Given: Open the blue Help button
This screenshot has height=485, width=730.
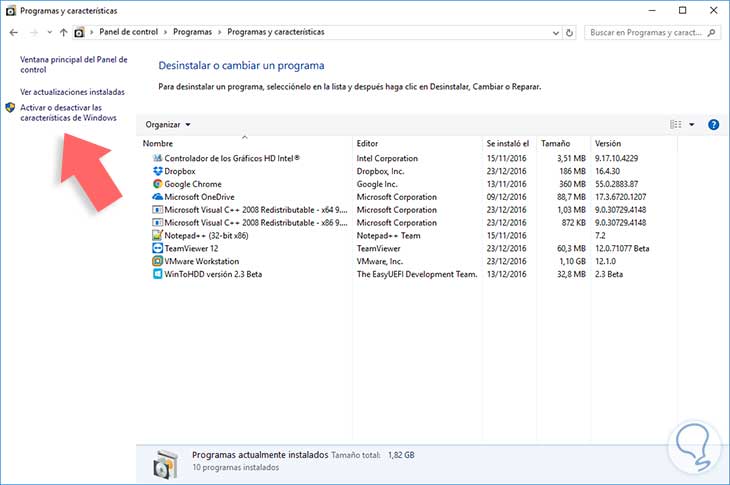Looking at the screenshot, I should (713, 125).
